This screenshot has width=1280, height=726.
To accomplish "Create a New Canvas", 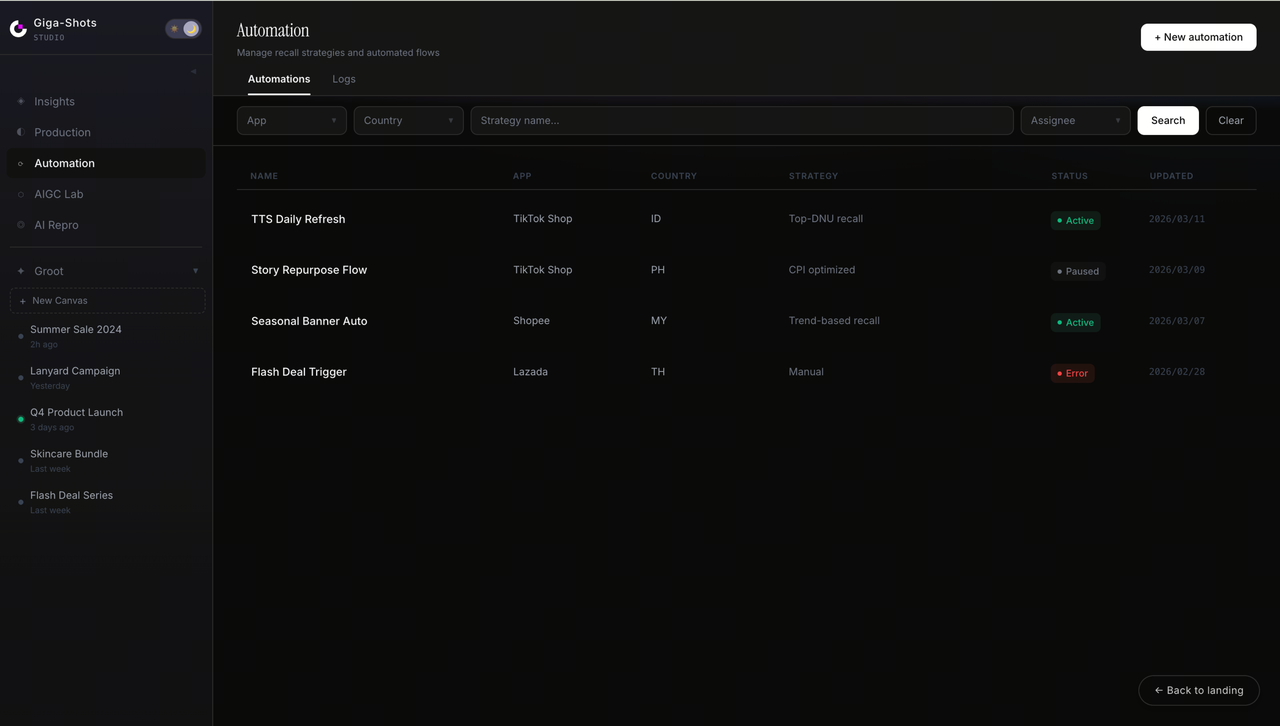I will click(x=107, y=300).
